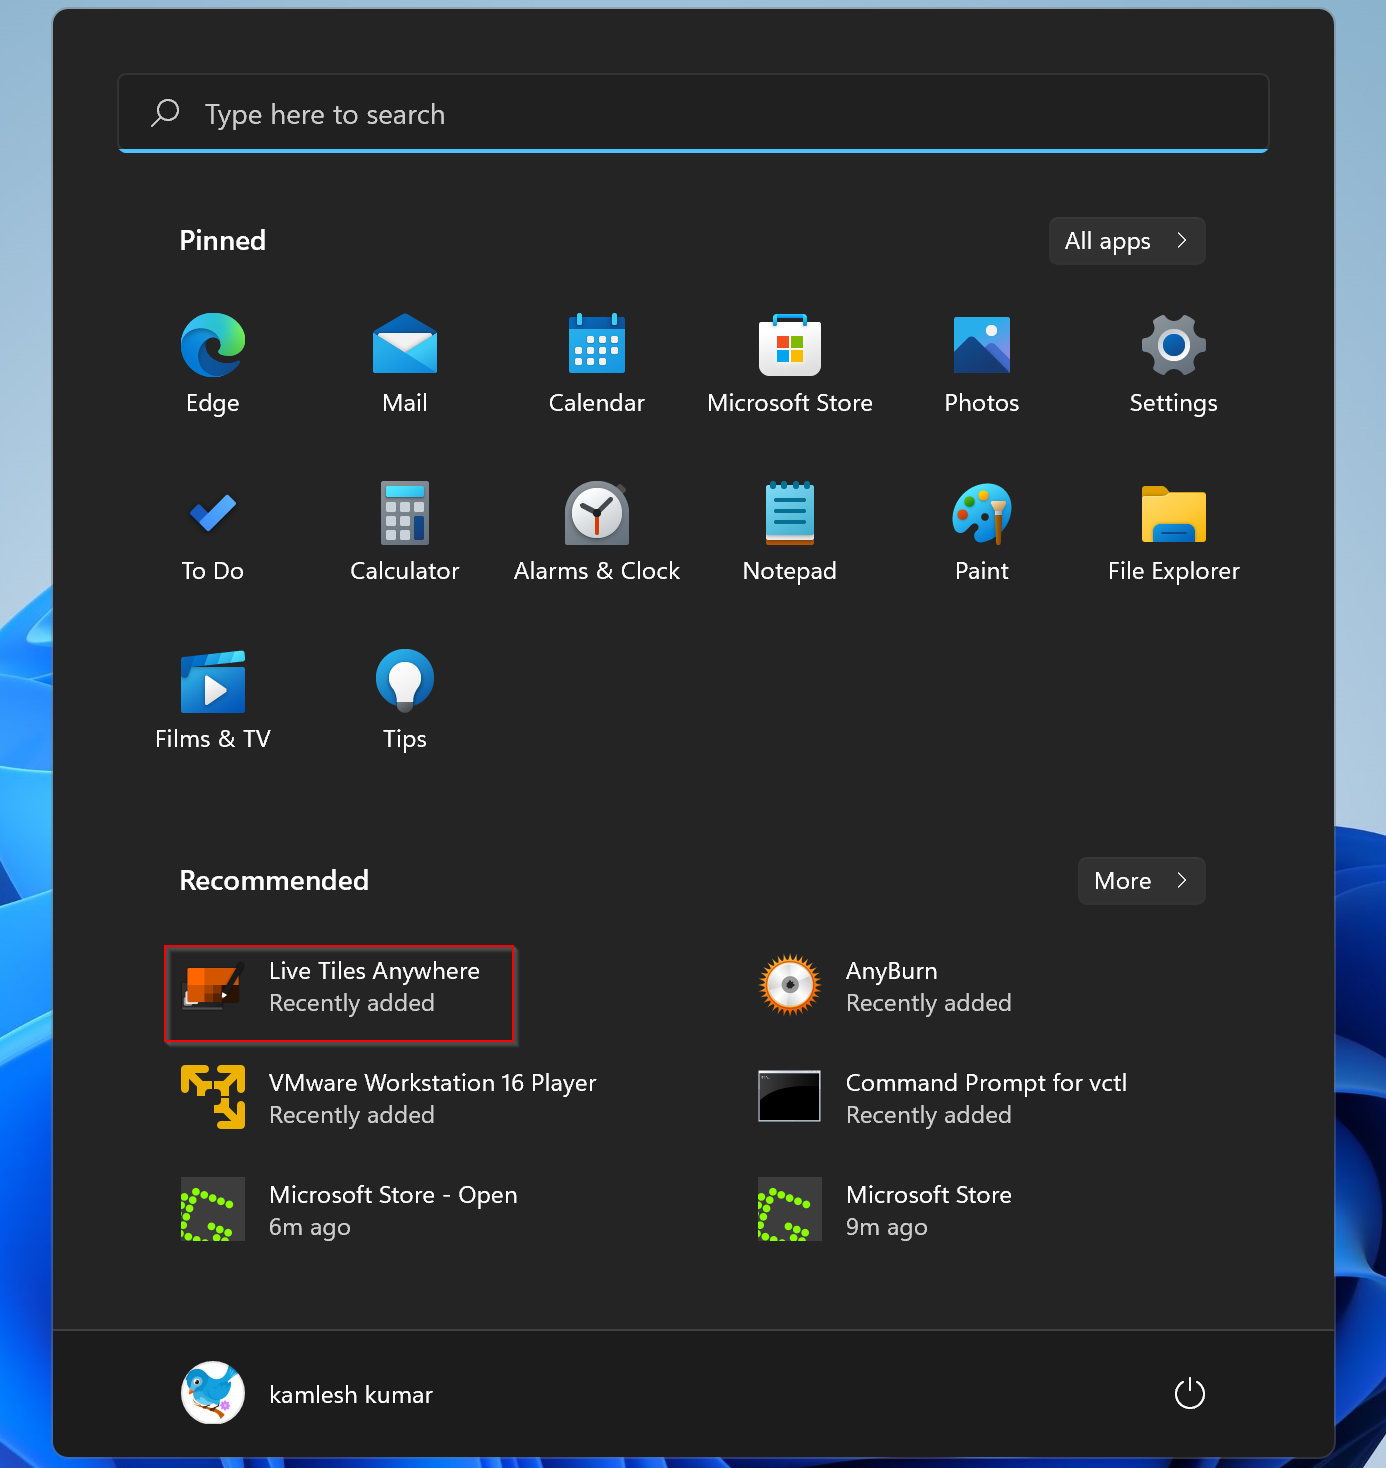
Task: Open the Edge browser icon
Action: pyautogui.click(x=212, y=363)
